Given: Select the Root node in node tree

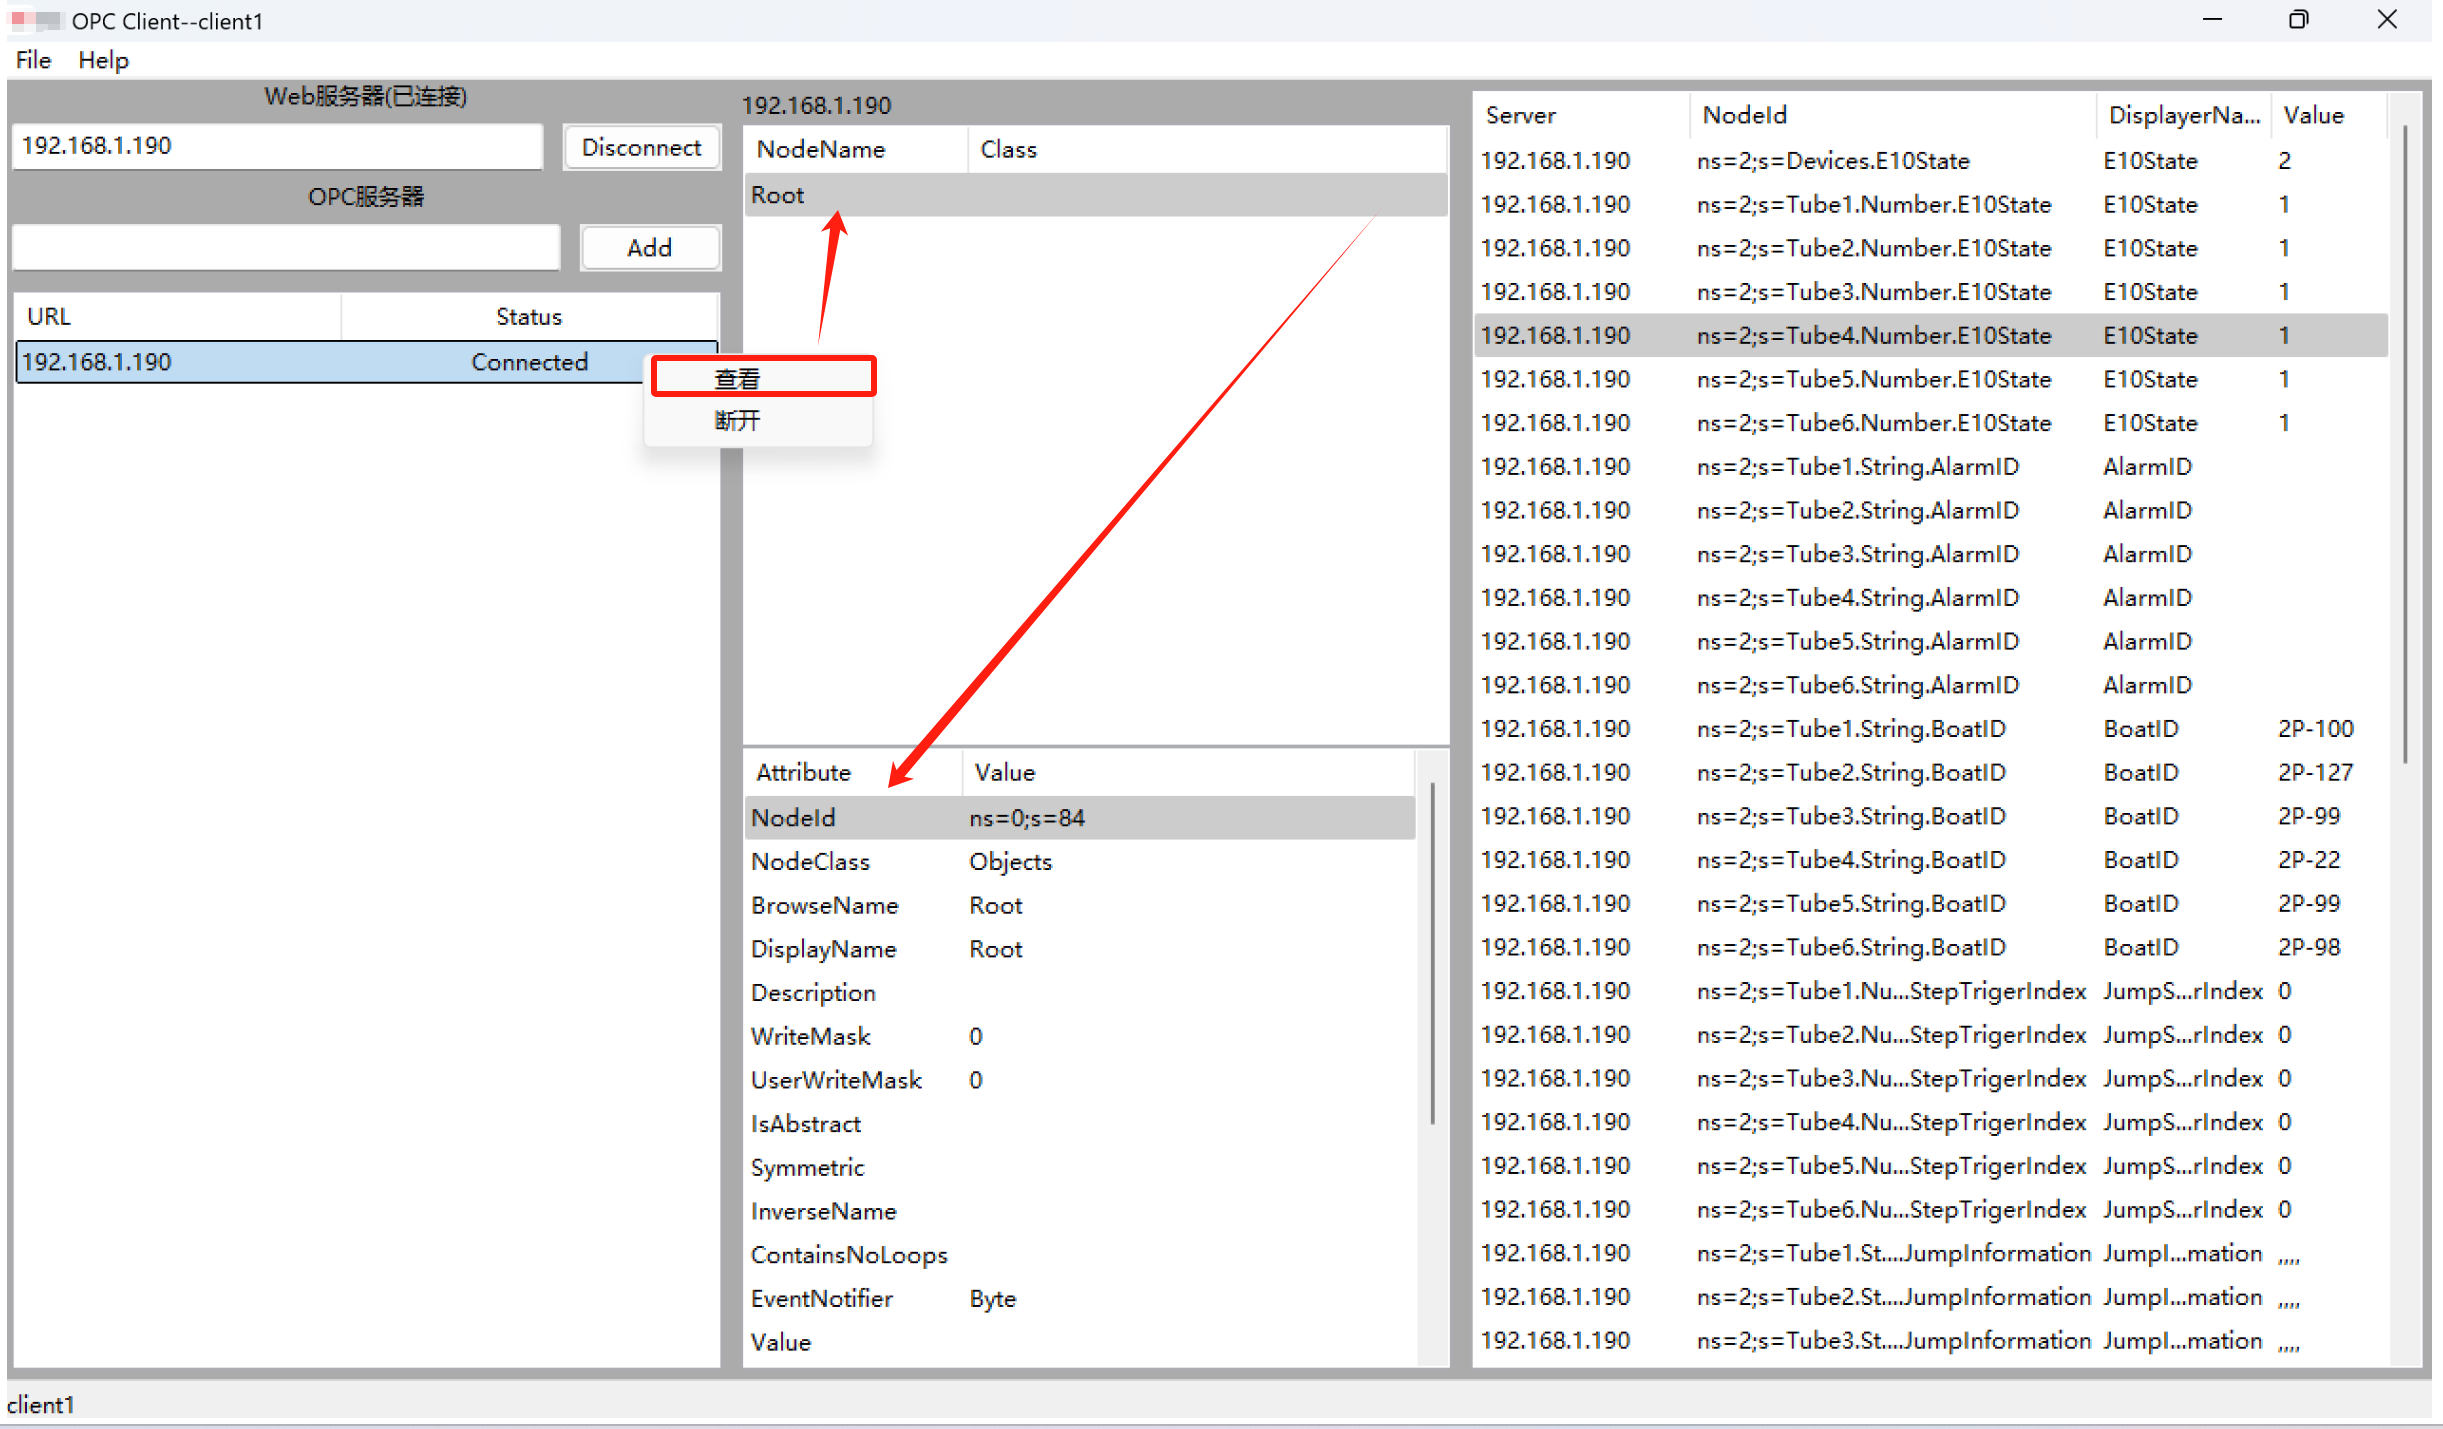Looking at the screenshot, I should [x=778, y=195].
